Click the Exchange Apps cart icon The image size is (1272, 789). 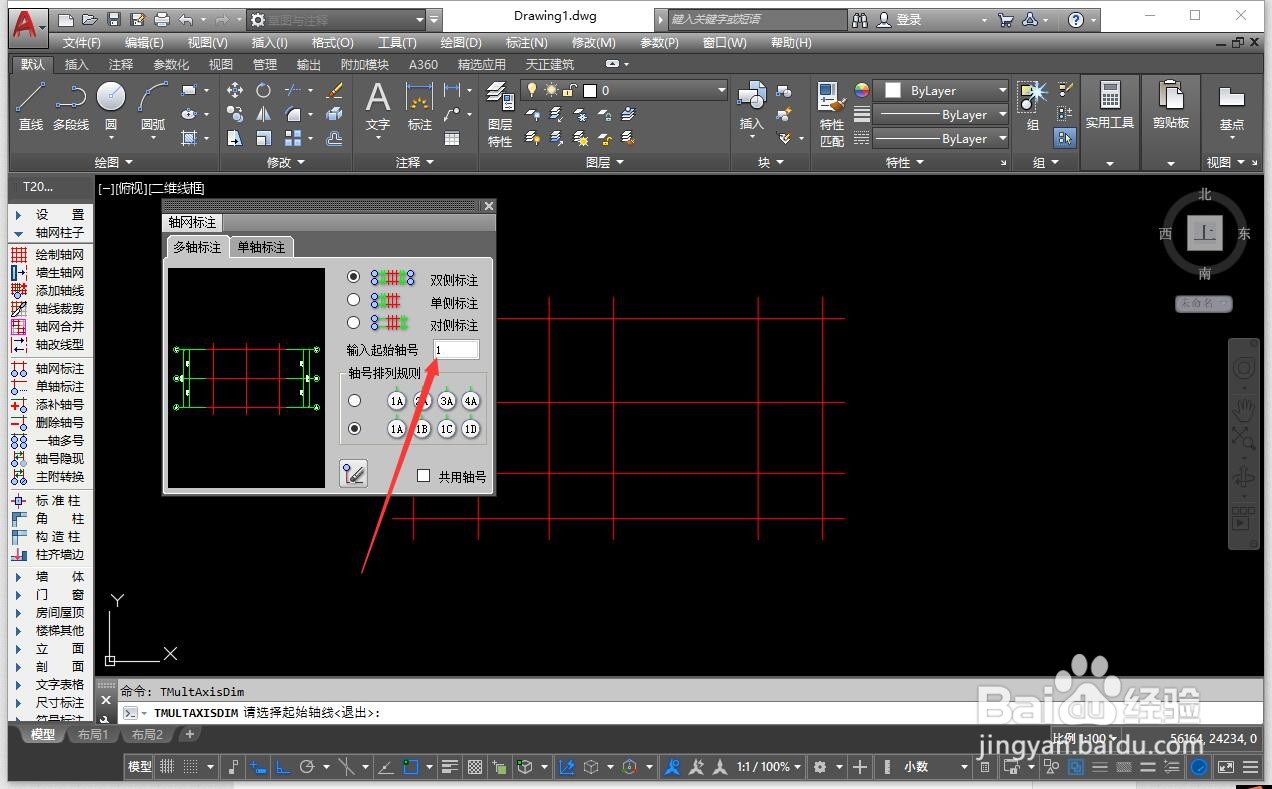point(1006,19)
